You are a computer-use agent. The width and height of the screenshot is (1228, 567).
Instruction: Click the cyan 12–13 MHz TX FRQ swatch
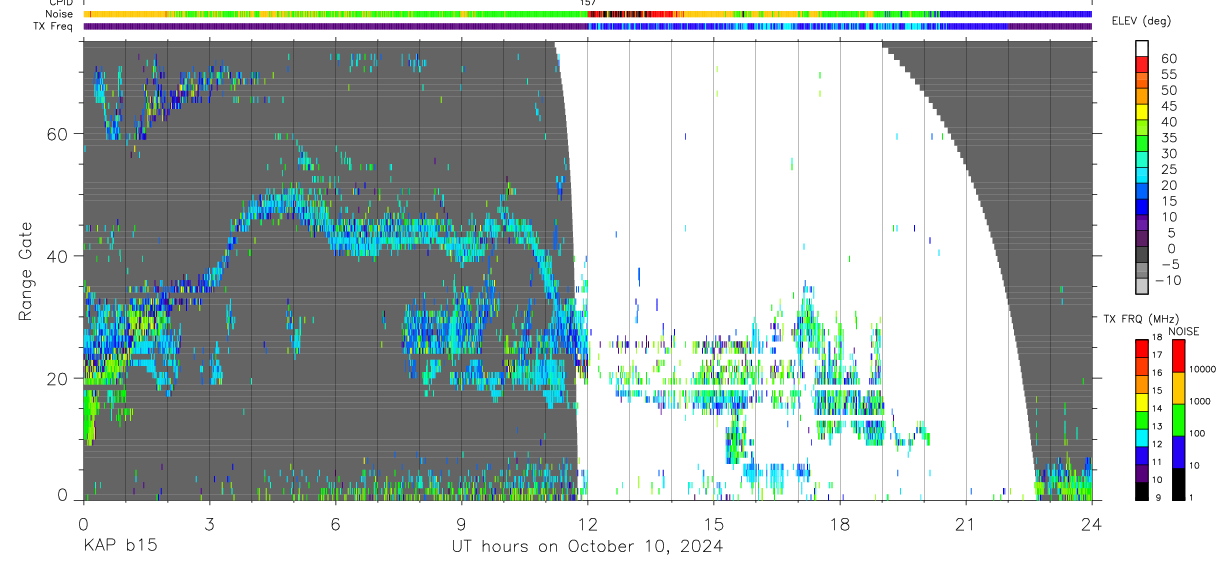[x=1142, y=438]
